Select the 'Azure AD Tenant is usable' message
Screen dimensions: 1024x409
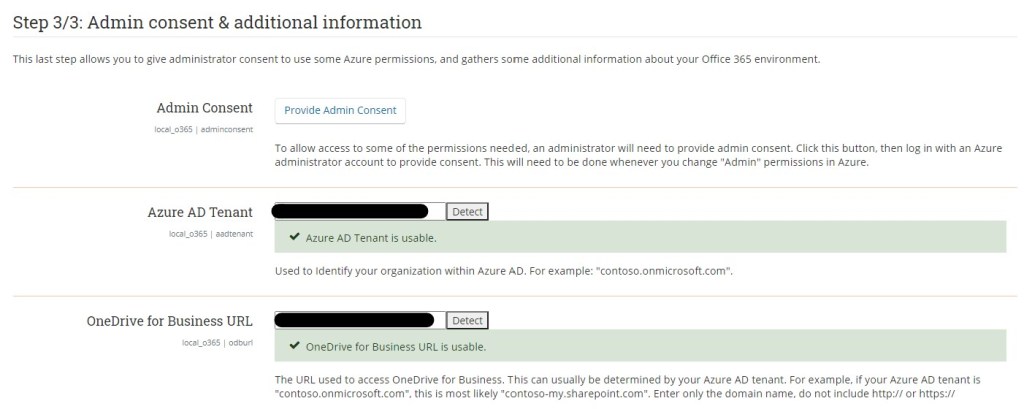(x=370, y=238)
